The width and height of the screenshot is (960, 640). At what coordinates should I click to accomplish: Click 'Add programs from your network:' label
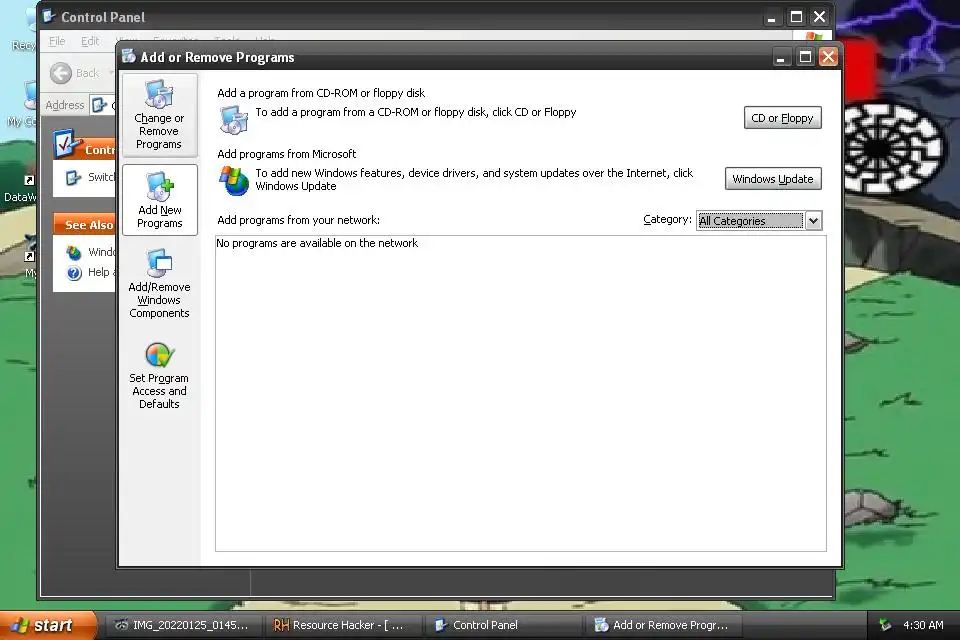click(298, 220)
